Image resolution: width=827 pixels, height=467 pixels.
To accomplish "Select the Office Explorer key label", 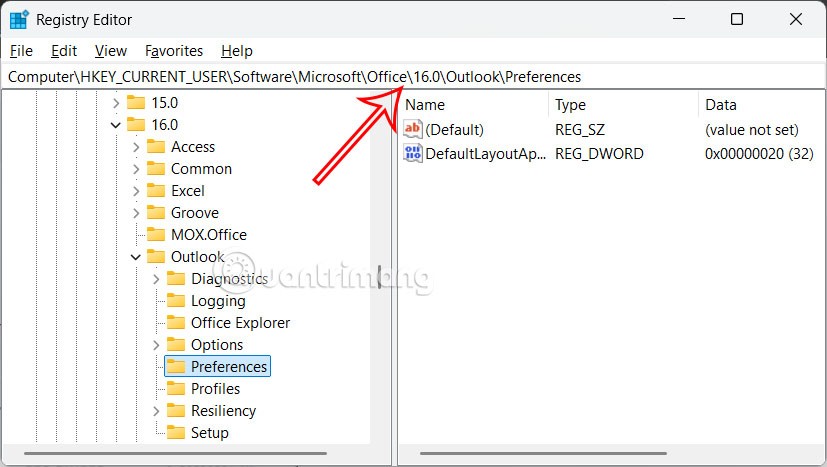I will click(x=241, y=323).
